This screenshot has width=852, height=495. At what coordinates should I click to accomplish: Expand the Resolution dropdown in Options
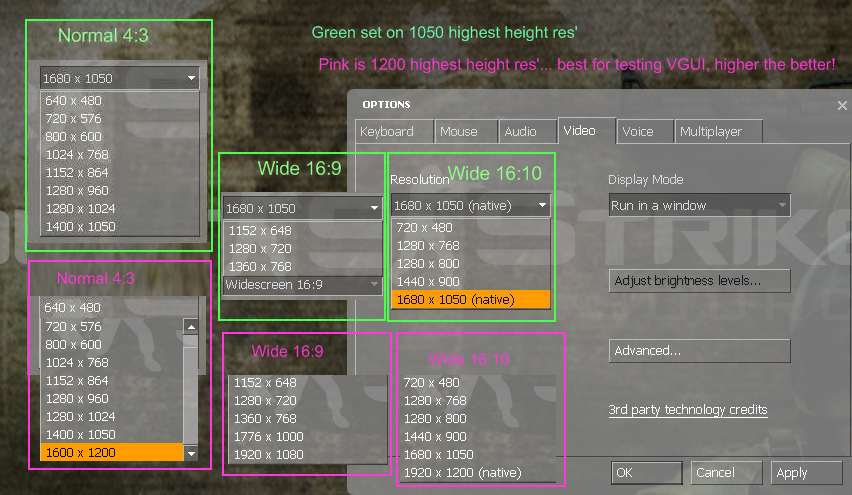pos(471,205)
